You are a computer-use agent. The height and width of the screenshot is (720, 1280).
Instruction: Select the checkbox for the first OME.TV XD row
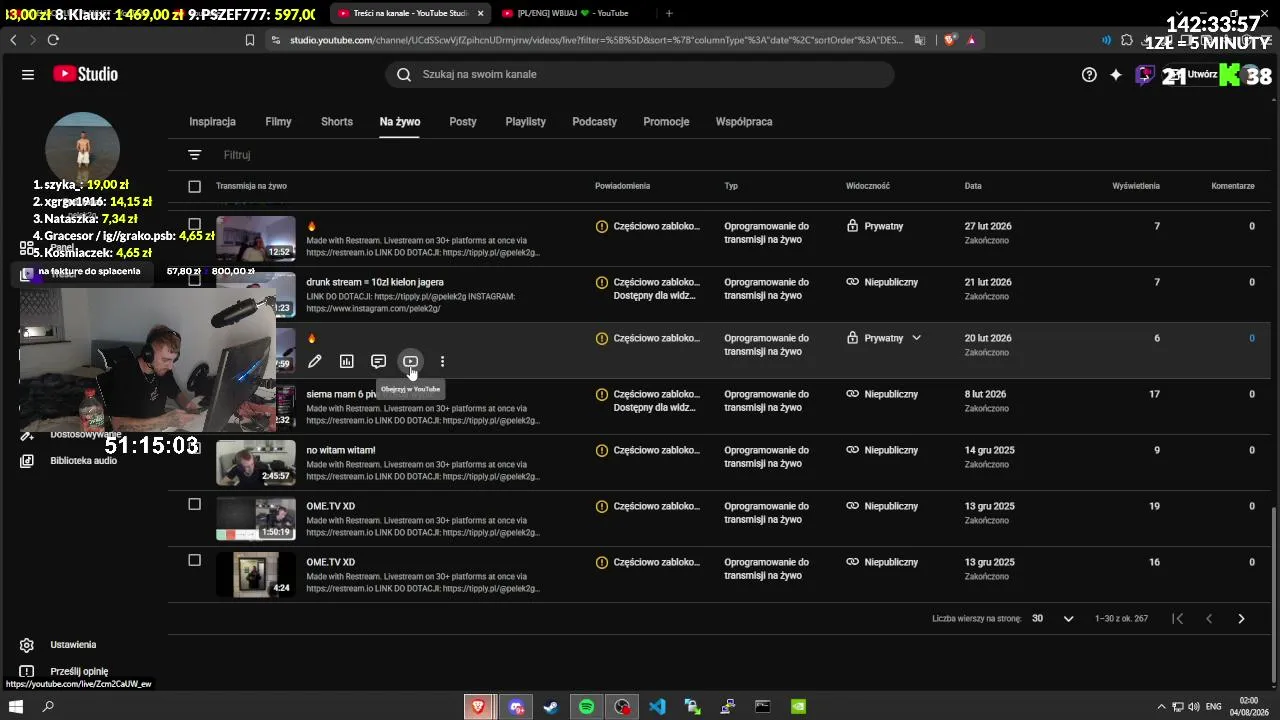coord(195,505)
